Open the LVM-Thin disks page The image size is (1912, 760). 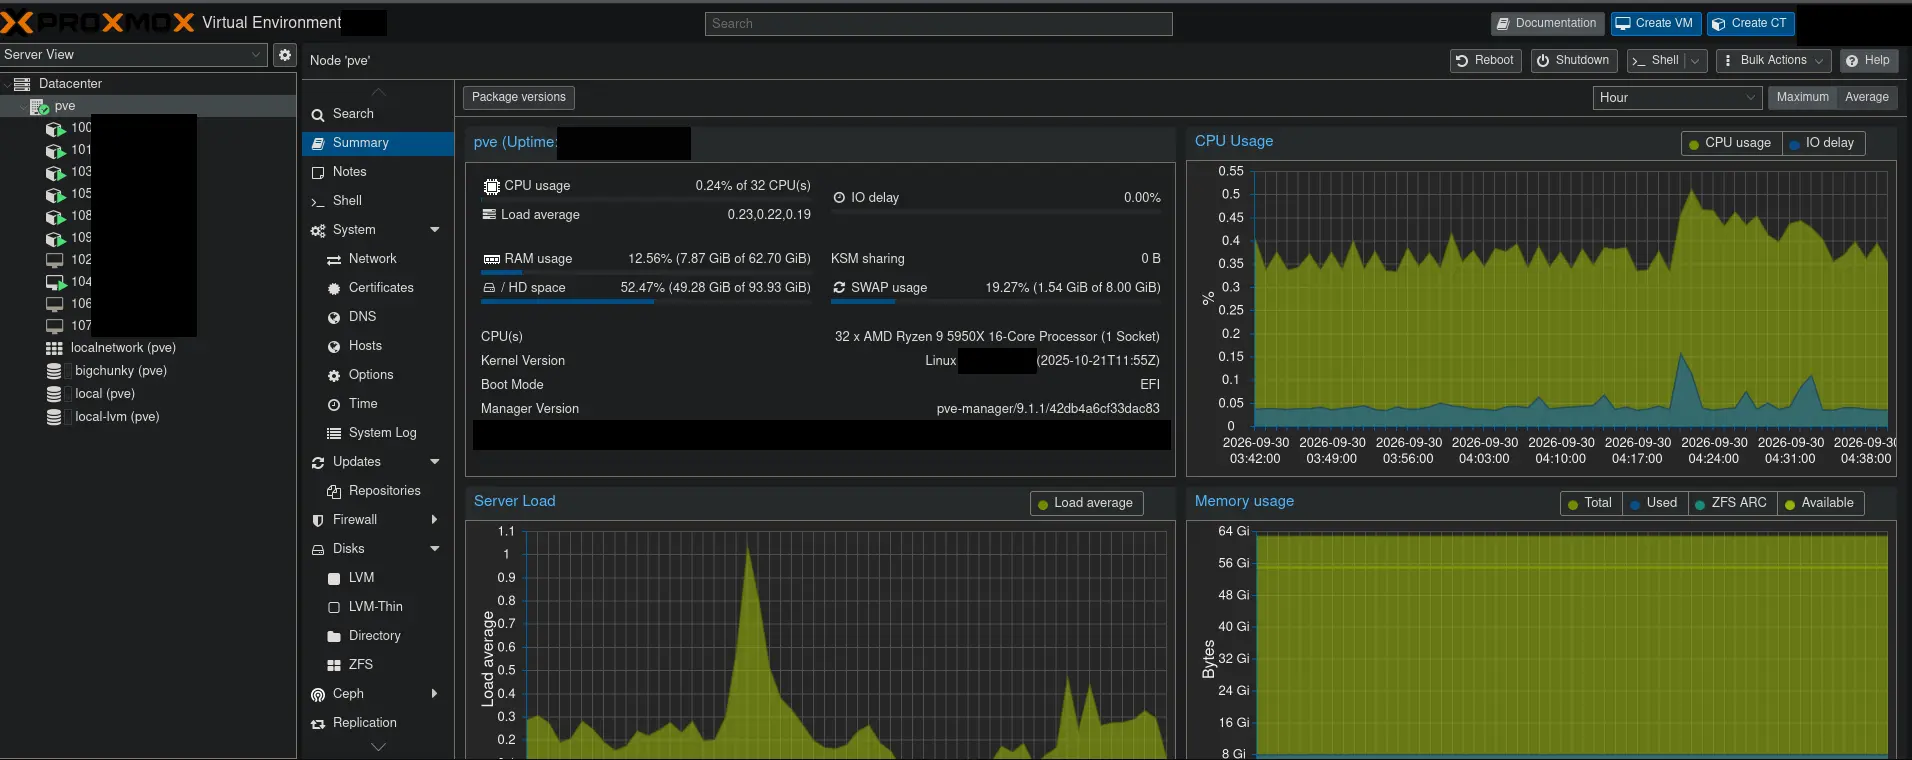click(377, 607)
